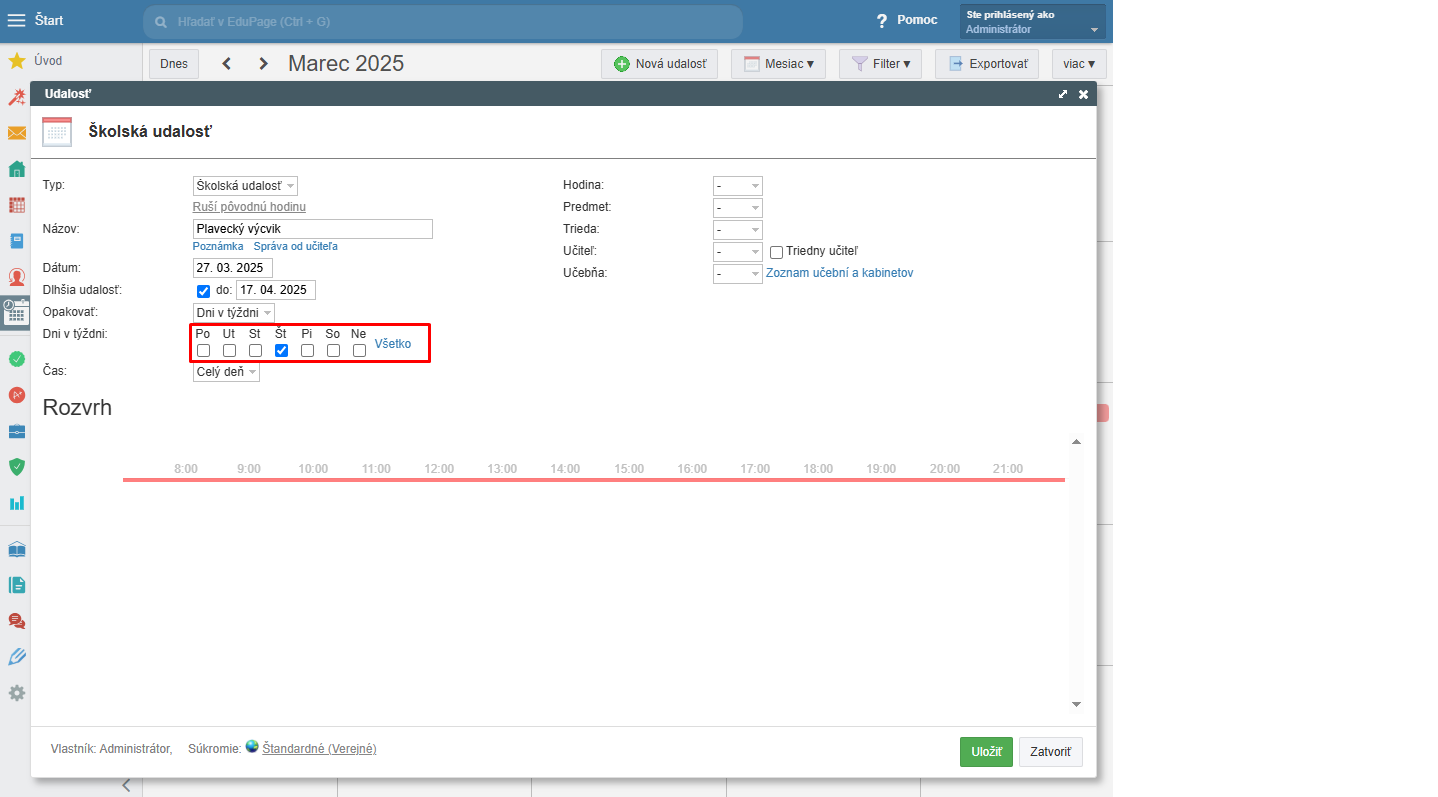Save the event with Uložiť
1438x797 pixels.
pyautogui.click(x=986, y=752)
